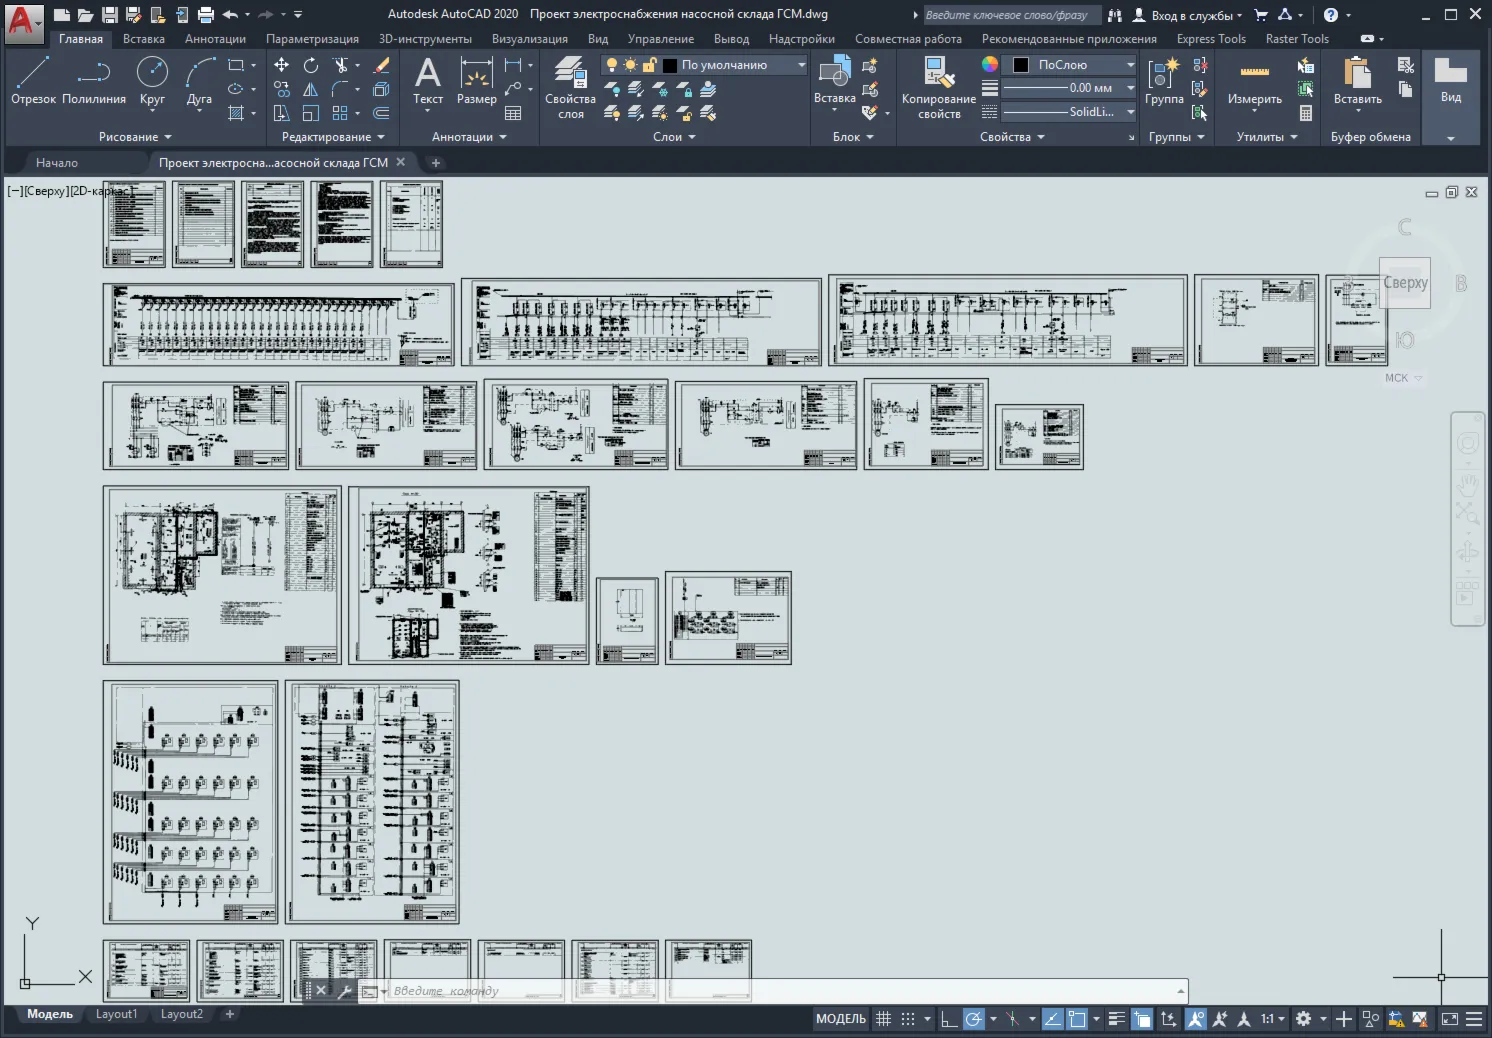Select the Отрезок line tool
Screen dimensions: 1492x1038
pos(33,80)
